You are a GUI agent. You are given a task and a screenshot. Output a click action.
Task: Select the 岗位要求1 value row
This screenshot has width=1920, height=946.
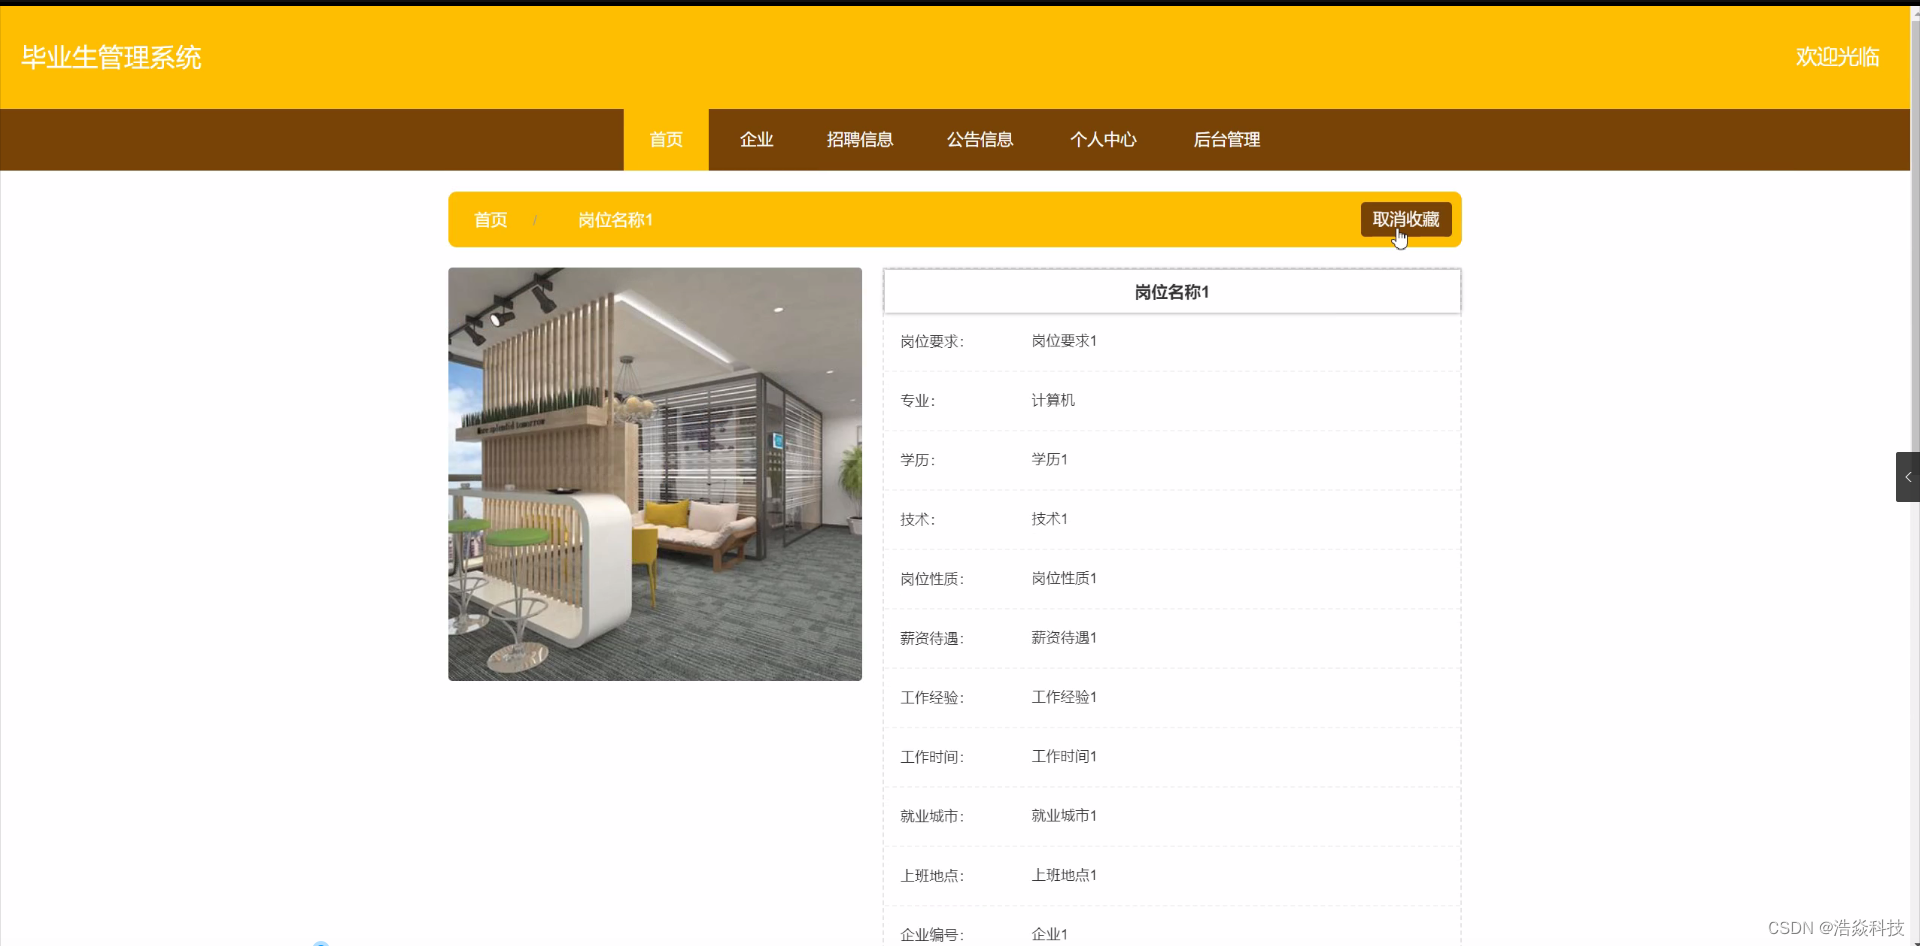tap(1063, 340)
